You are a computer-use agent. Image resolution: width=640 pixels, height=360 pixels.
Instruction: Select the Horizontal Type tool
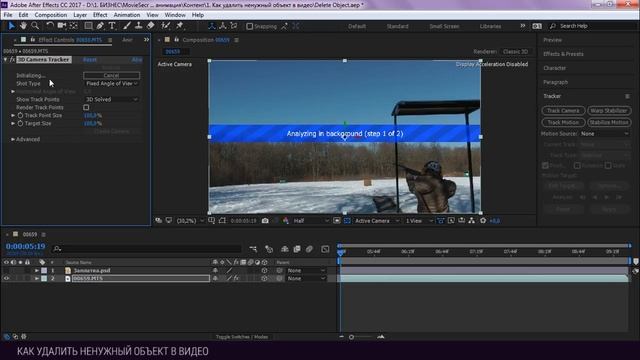(x=112, y=26)
